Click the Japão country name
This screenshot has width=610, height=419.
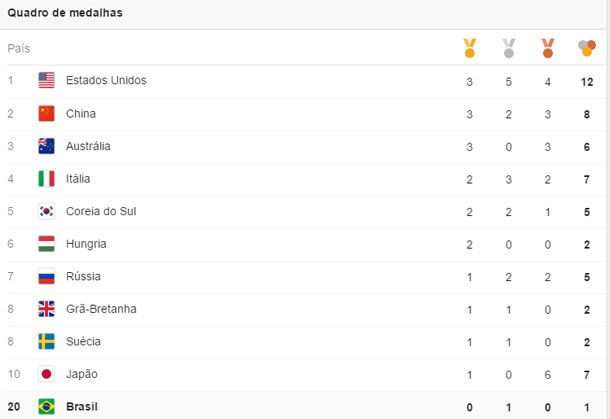[82, 374]
